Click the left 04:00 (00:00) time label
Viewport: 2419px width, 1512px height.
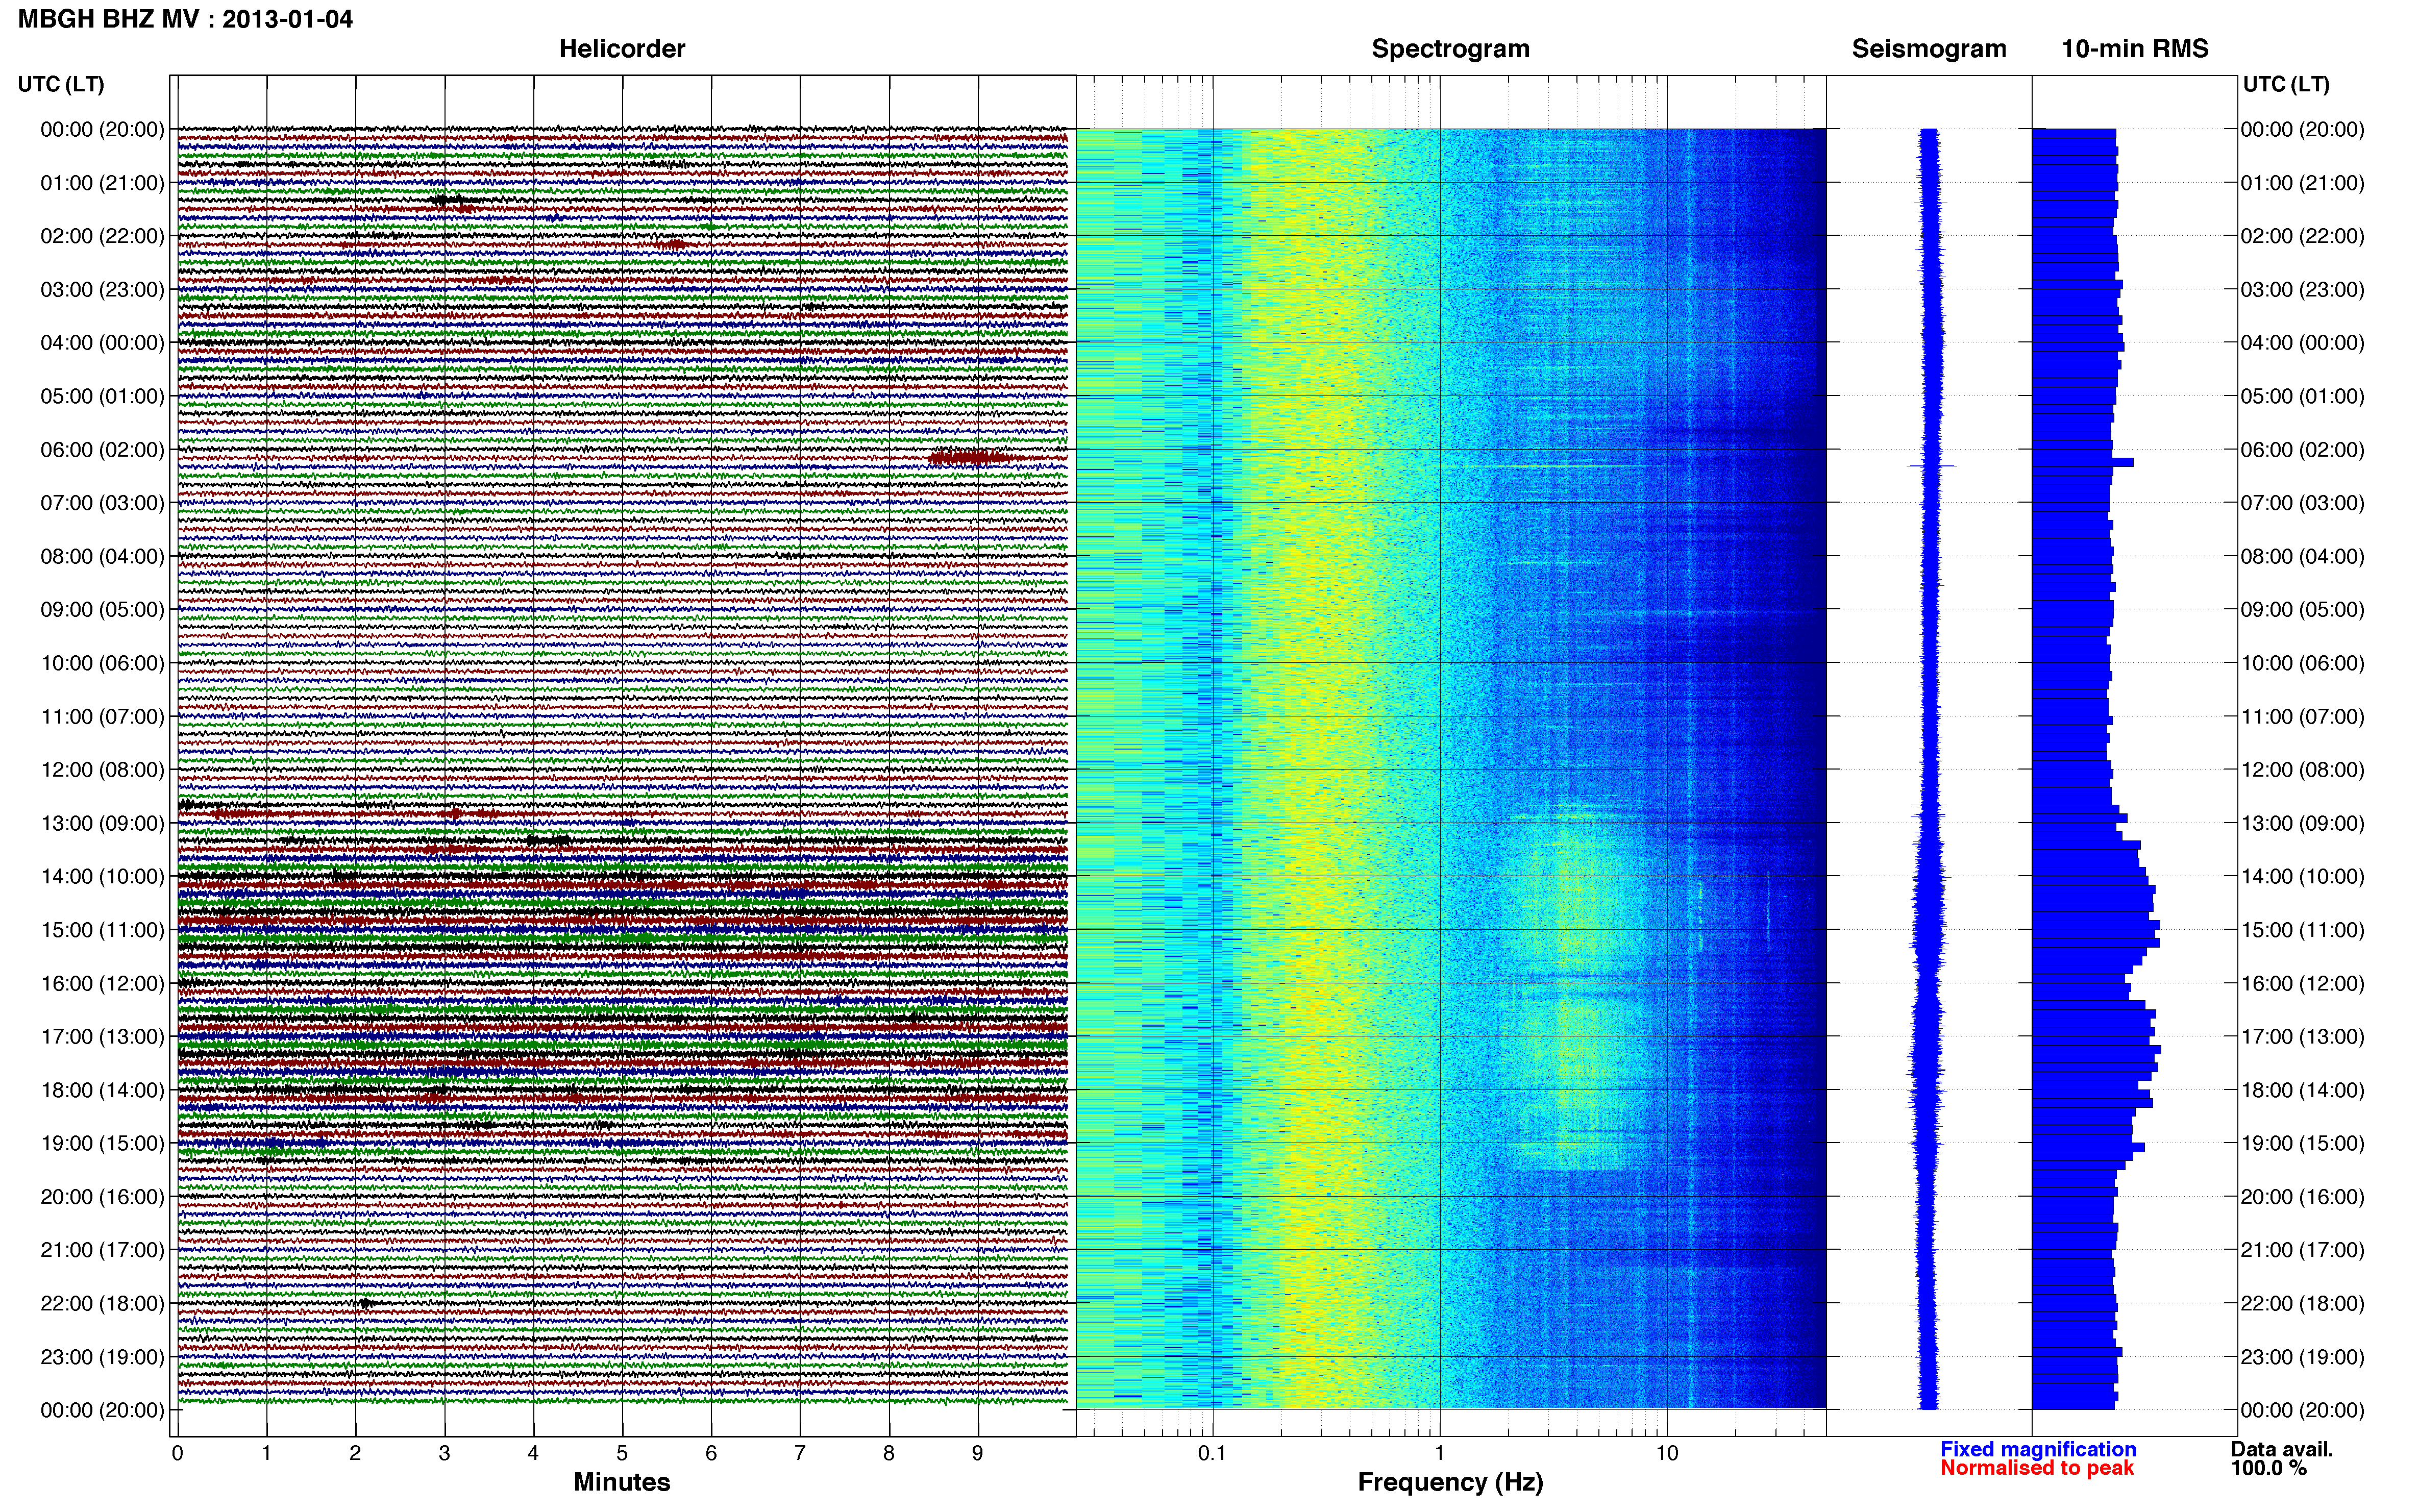pyautogui.click(x=102, y=343)
